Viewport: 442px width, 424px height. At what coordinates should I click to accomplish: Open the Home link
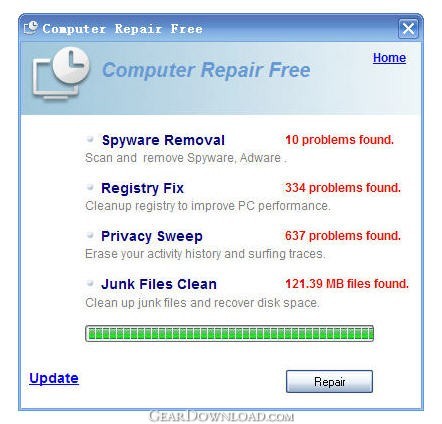point(389,58)
